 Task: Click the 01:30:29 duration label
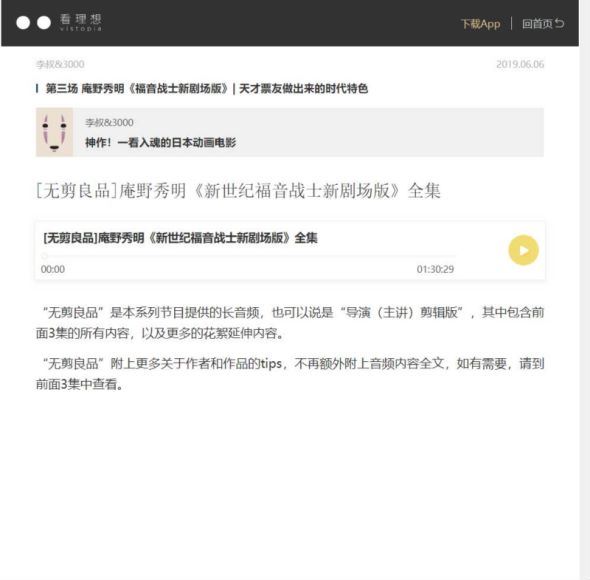pos(435,269)
